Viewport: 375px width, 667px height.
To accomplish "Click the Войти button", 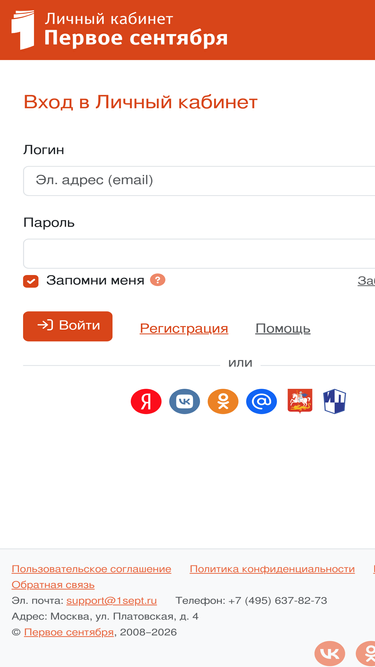I will 68,326.
